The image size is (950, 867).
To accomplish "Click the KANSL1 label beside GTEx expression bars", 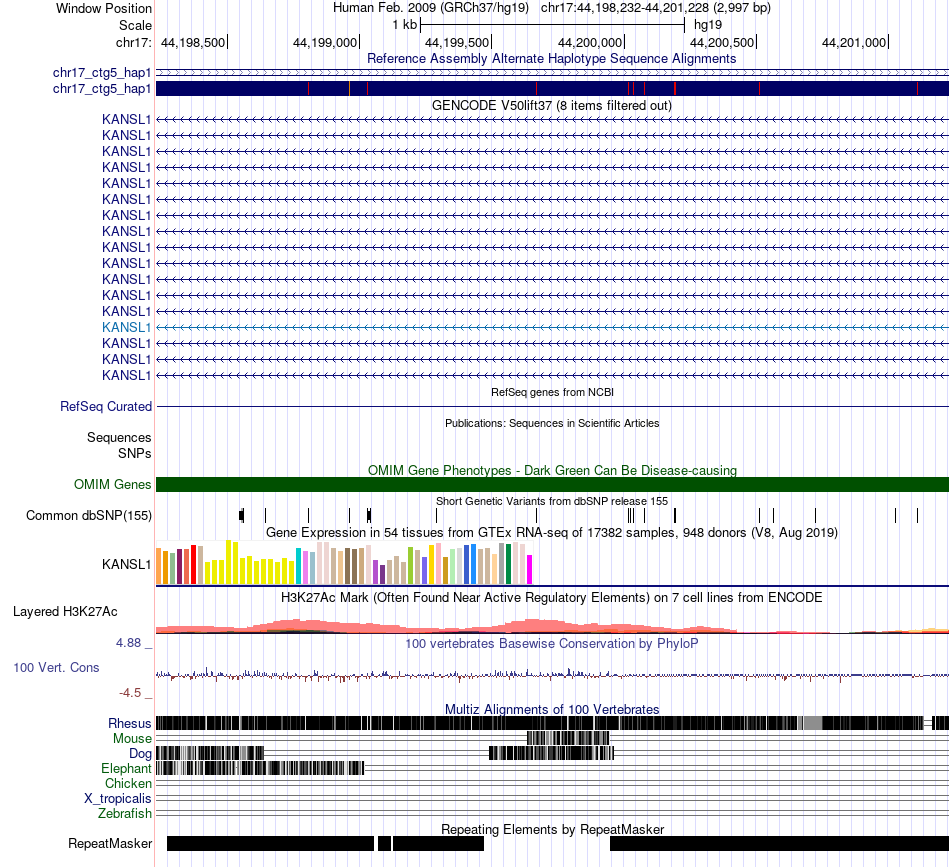I will click(126, 565).
